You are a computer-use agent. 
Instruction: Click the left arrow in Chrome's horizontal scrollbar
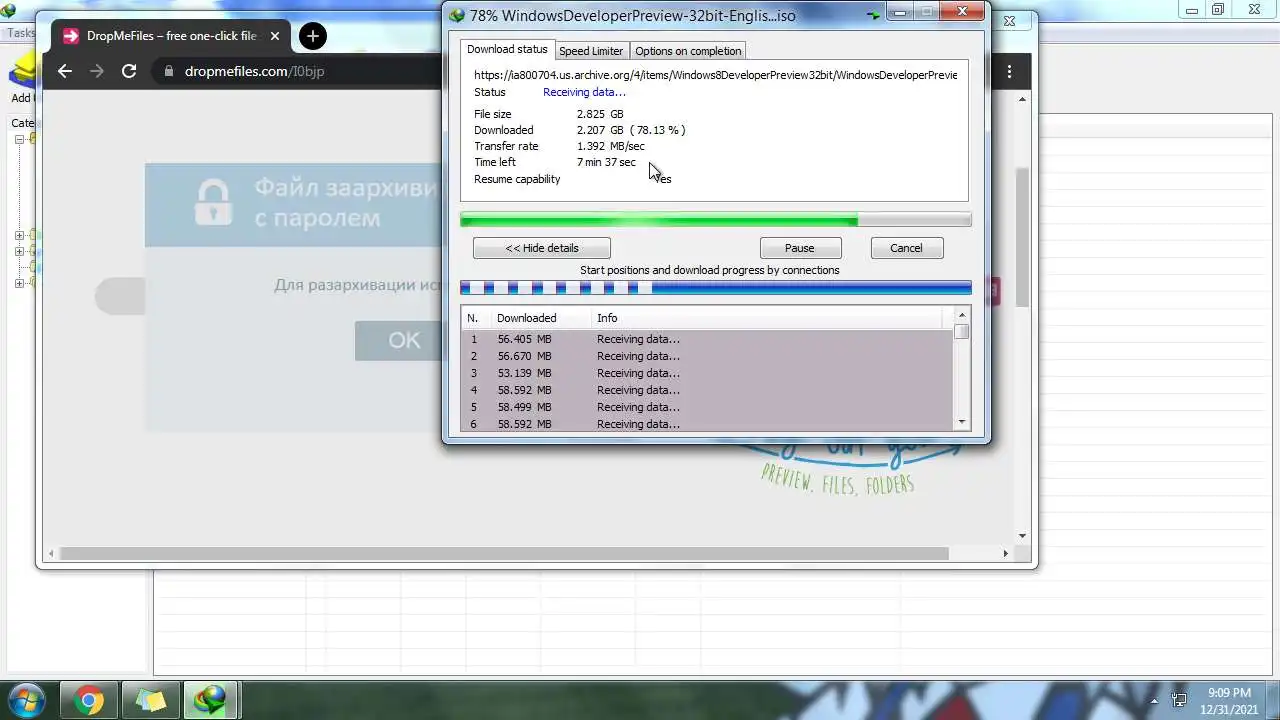[51, 553]
